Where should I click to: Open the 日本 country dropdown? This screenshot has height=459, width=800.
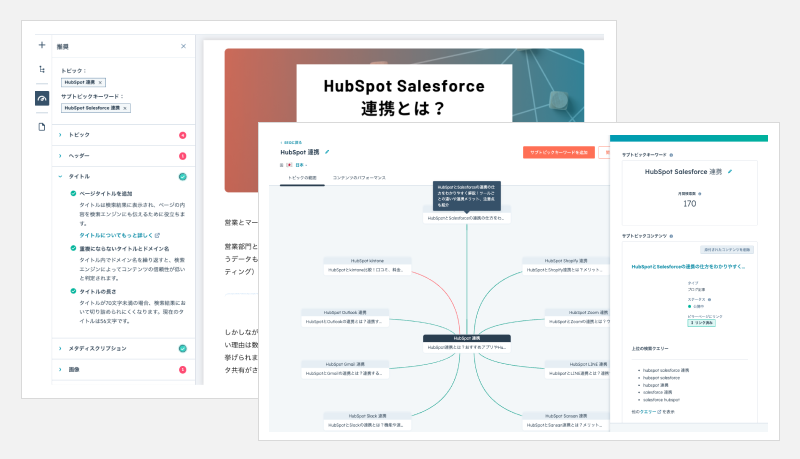pyautogui.click(x=302, y=165)
